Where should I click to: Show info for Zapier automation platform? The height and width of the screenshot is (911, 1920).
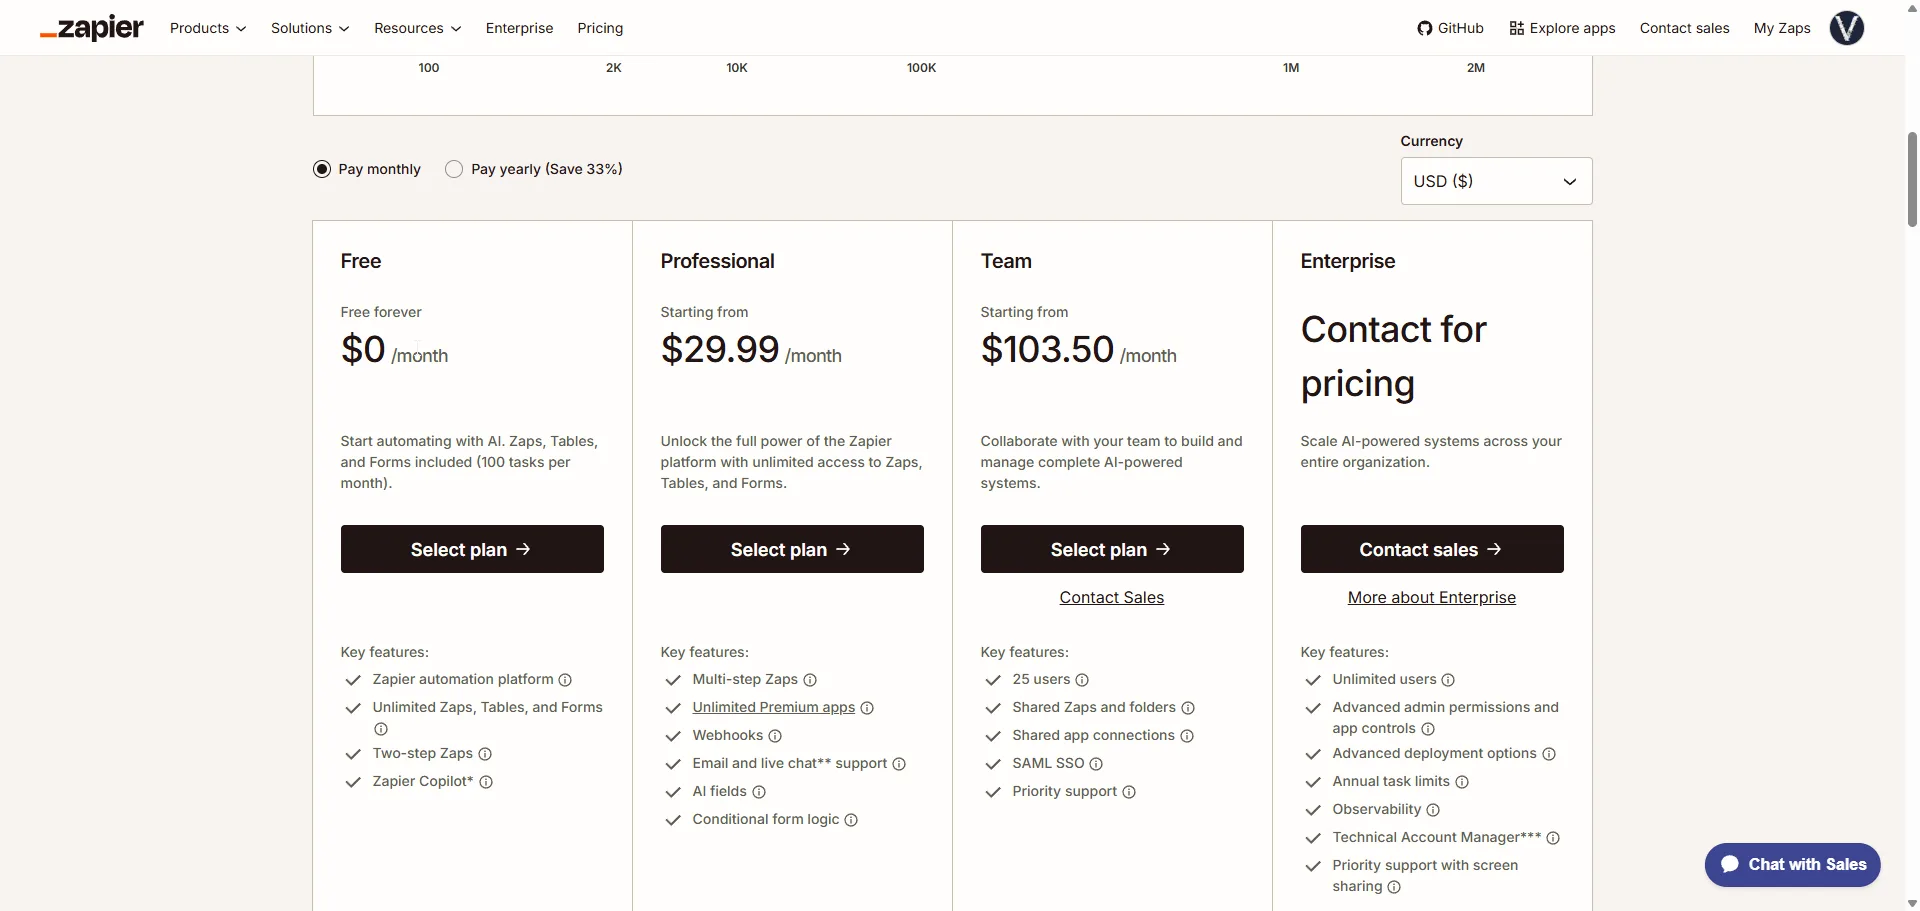[565, 680]
